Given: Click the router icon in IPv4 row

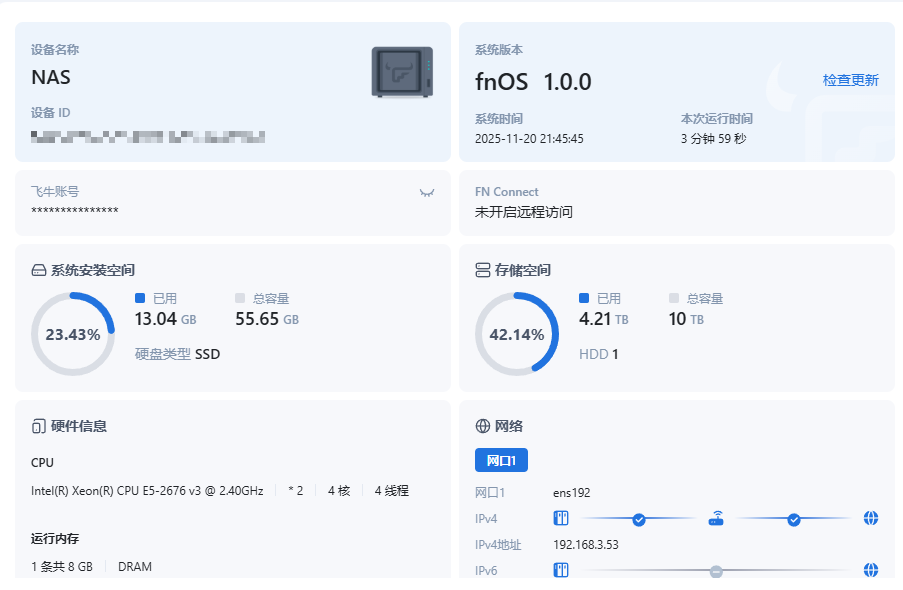Looking at the screenshot, I should click(x=716, y=518).
